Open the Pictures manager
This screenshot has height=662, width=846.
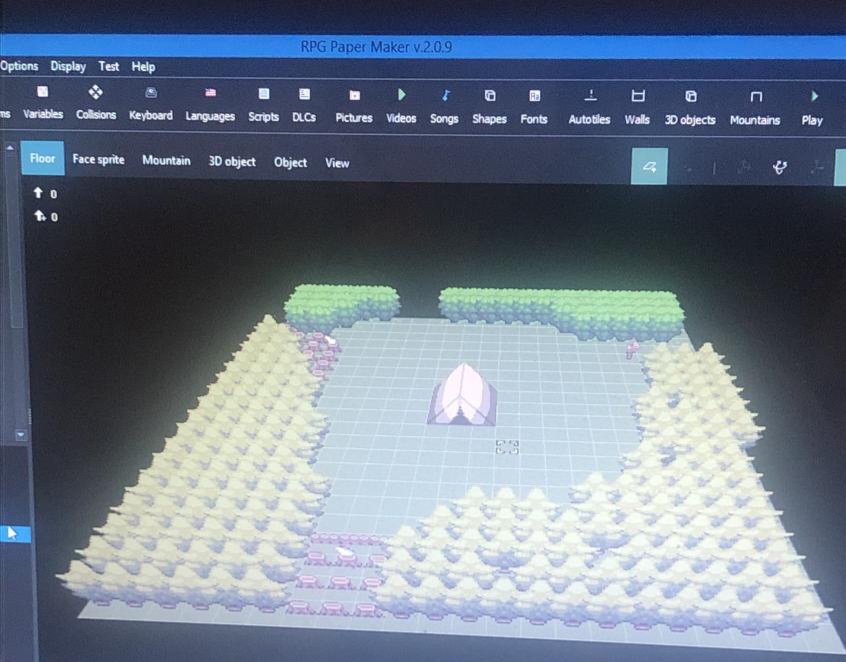point(354,106)
